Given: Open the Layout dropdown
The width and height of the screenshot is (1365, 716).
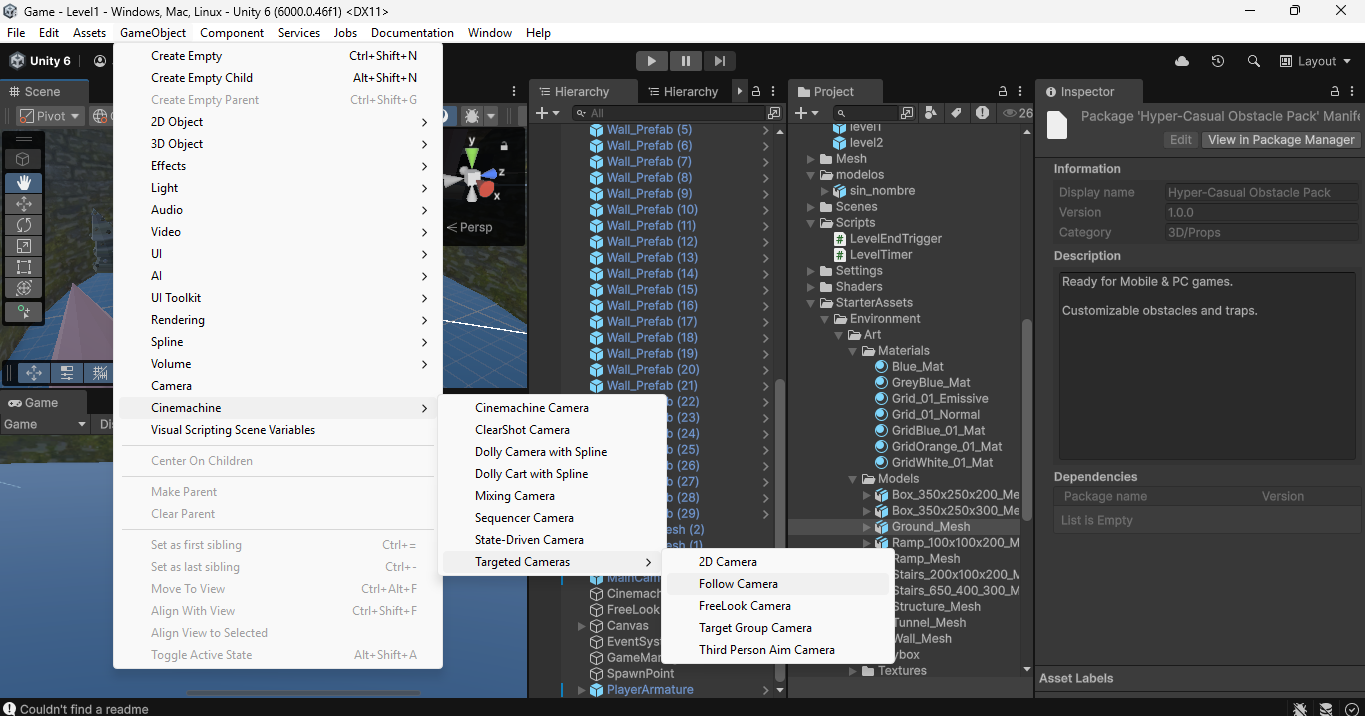Looking at the screenshot, I should pos(1316,61).
